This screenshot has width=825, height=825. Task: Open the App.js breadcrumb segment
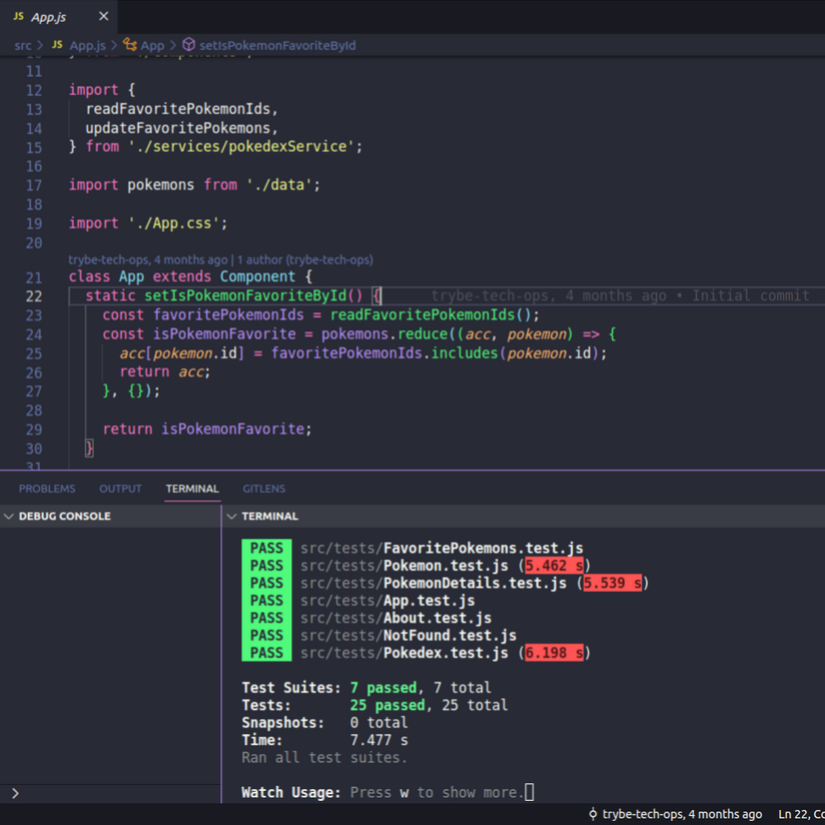coord(87,46)
